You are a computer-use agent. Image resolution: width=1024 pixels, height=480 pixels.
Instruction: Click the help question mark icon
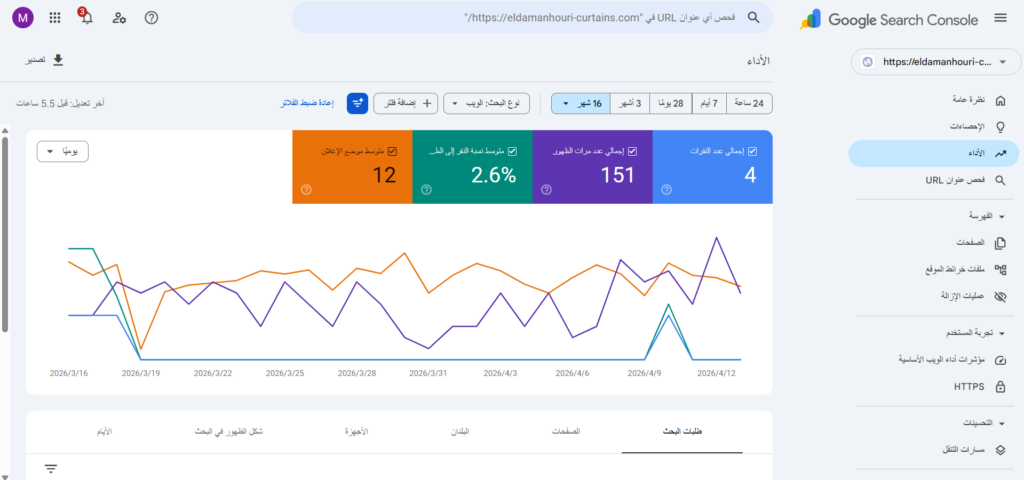coord(151,18)
